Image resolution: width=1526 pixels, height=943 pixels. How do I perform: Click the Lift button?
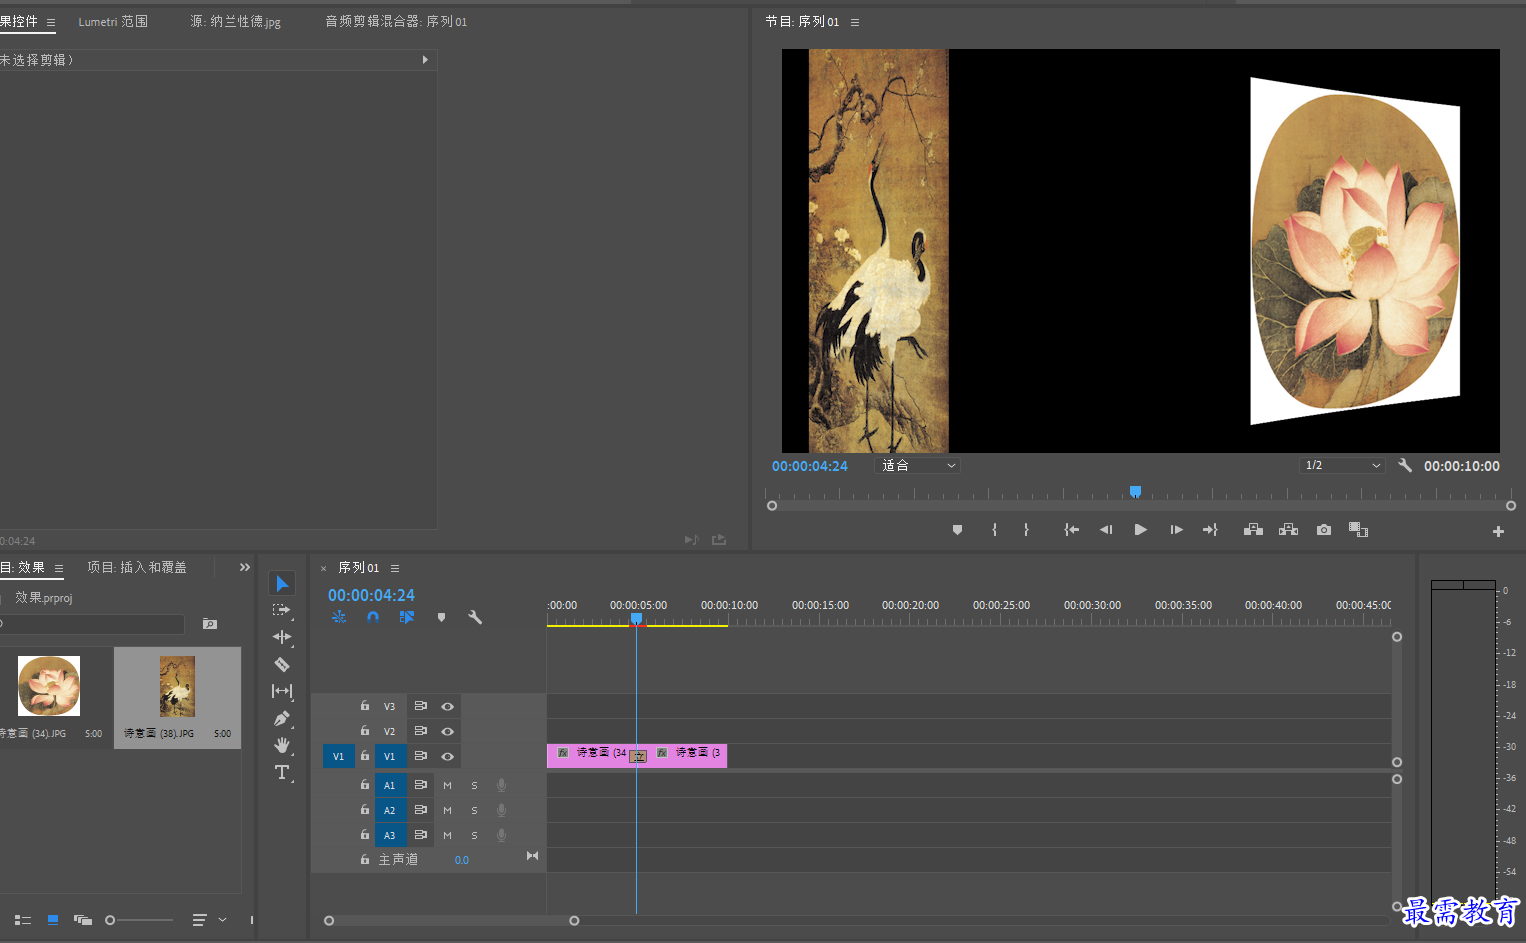click(1253, 530)
